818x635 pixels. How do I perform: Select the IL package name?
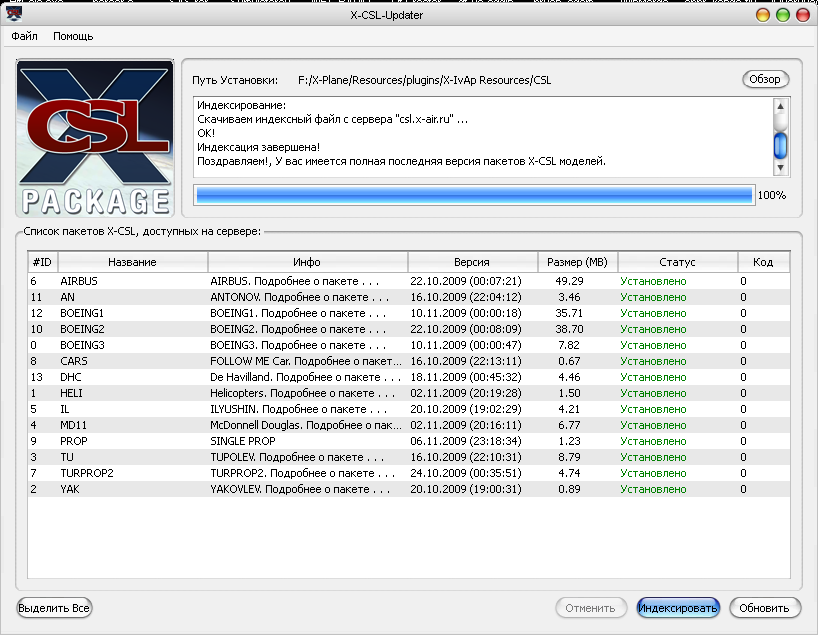pyautogui.click(x=64, y=409)
